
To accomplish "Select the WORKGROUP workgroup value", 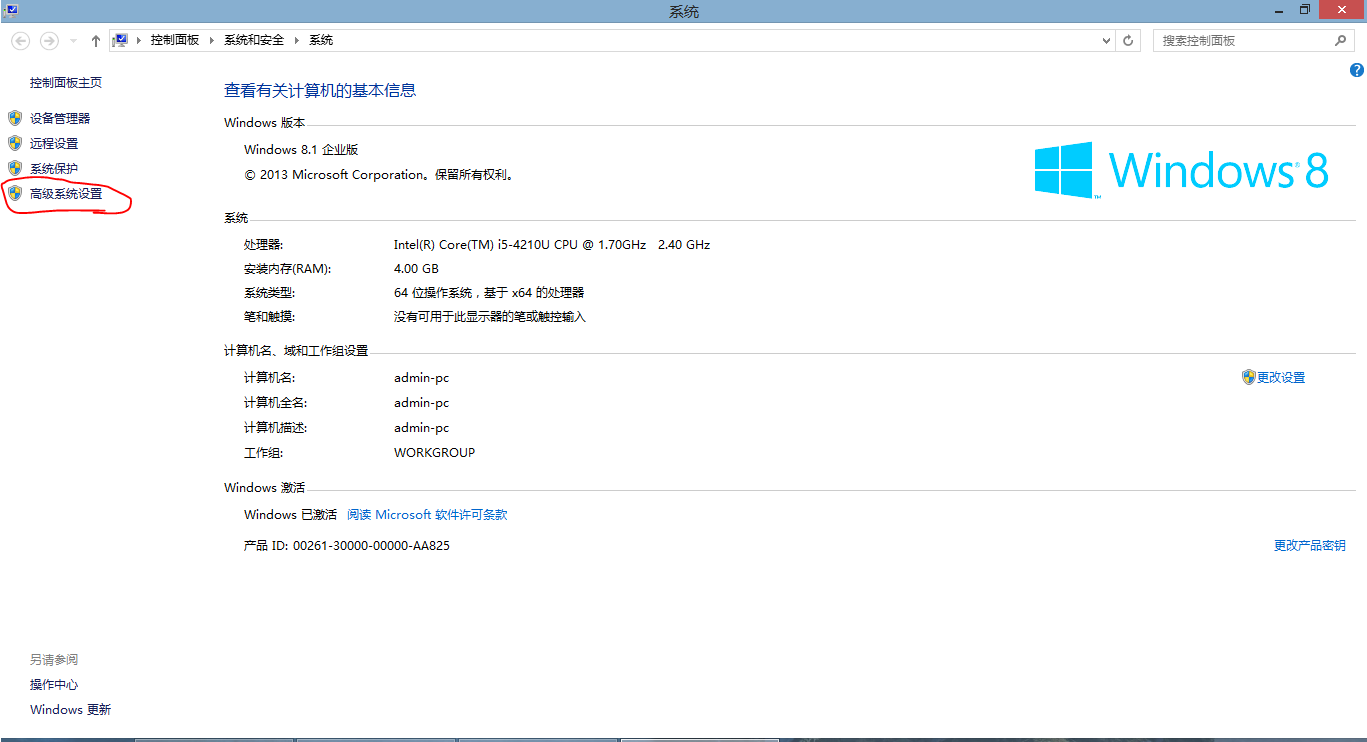I will 435,453.
